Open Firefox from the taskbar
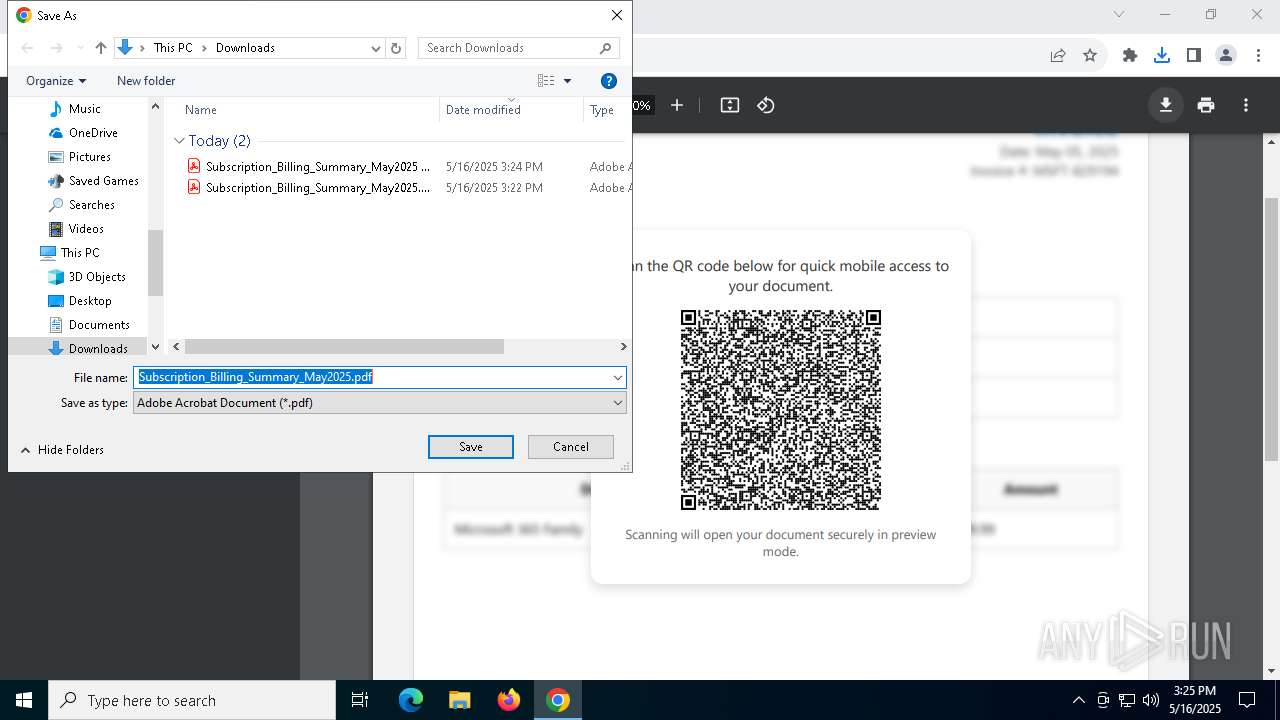Screen dimensions: 1280x720 509,700
